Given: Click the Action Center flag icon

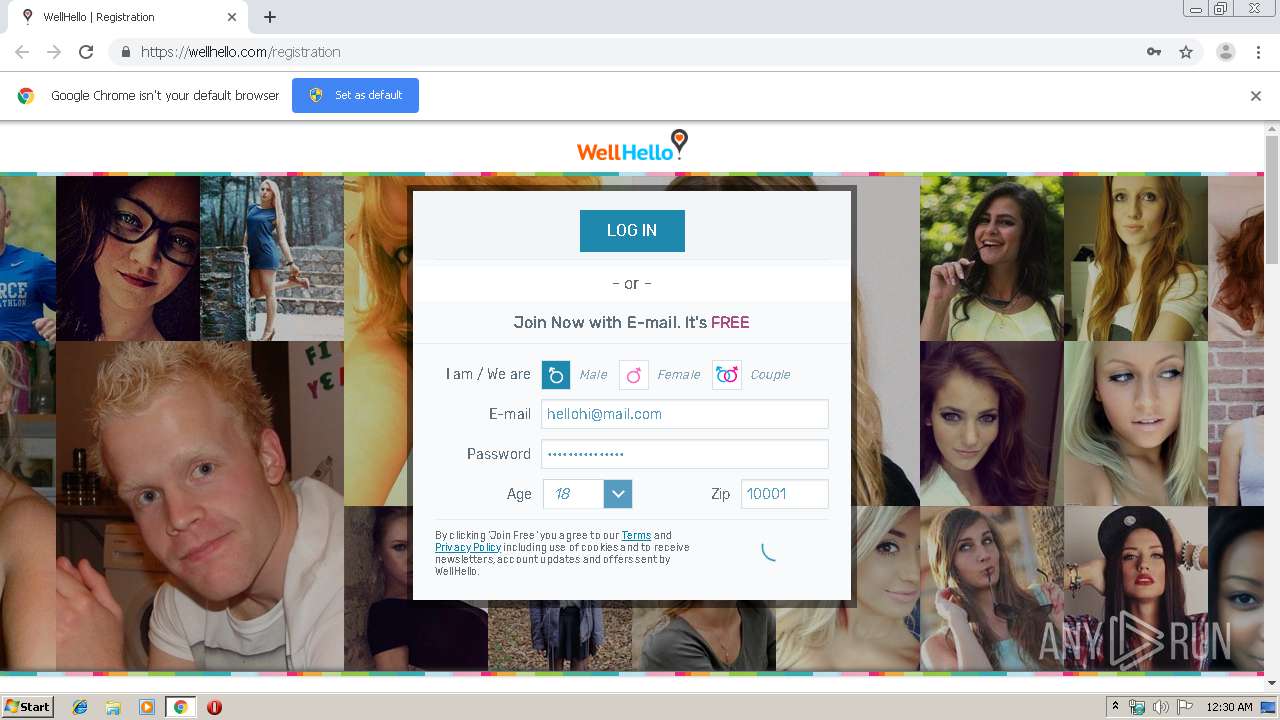Looking at the screenshot, I should click(1185, 707).
